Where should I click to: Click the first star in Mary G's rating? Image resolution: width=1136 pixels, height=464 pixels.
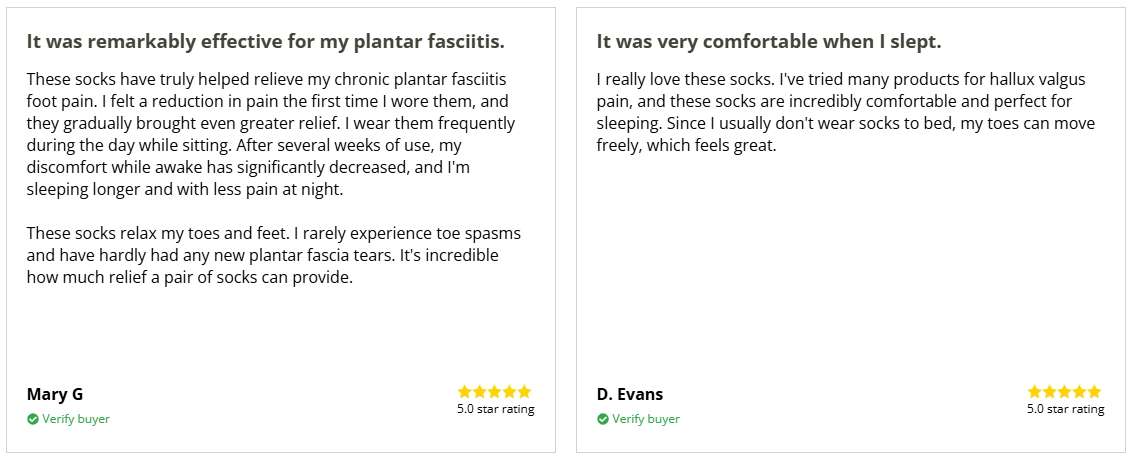[465, 392]
